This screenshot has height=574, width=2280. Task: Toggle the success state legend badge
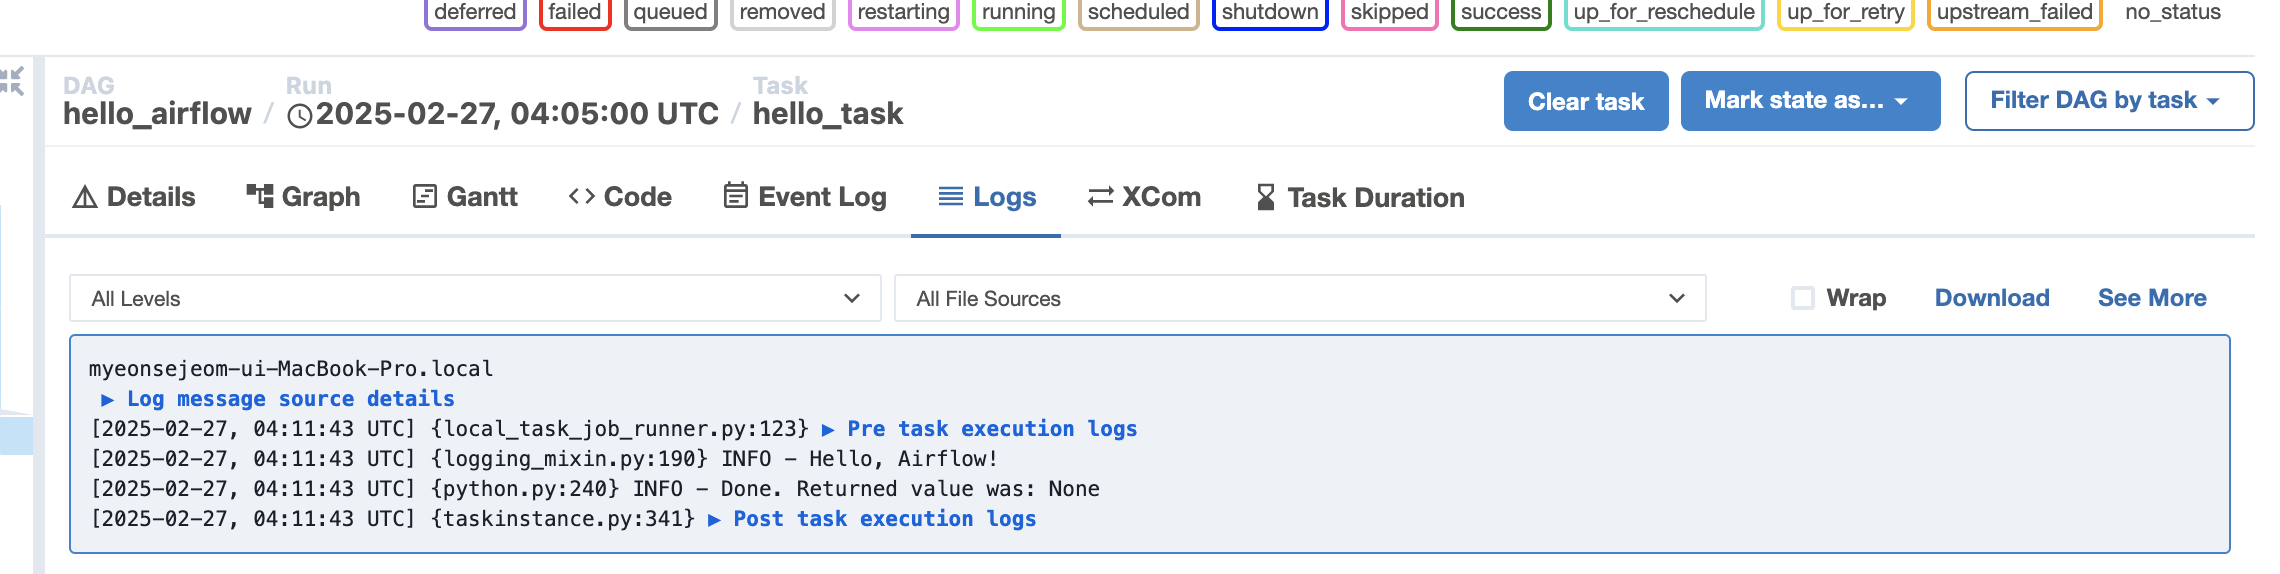[x=1501, y=13]
